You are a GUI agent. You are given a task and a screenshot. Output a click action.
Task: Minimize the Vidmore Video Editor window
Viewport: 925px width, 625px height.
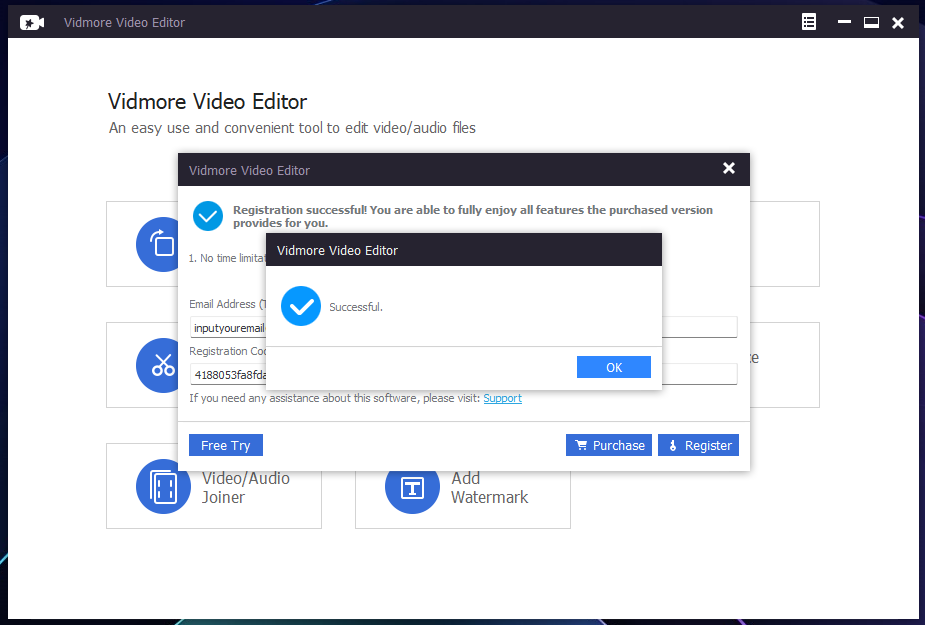(x=844, y=22)
